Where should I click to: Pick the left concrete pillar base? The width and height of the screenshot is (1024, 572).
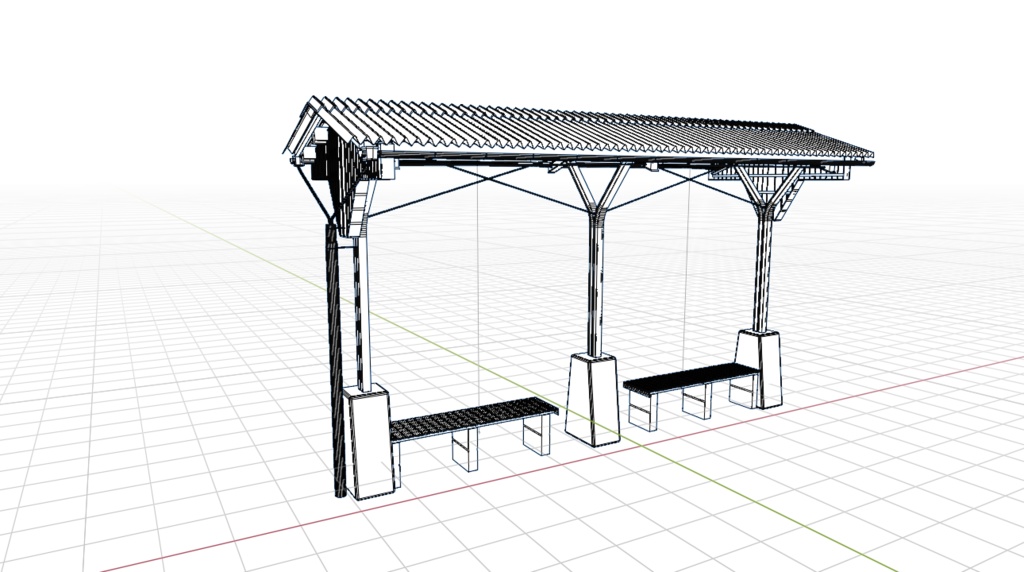click(368, 442)
